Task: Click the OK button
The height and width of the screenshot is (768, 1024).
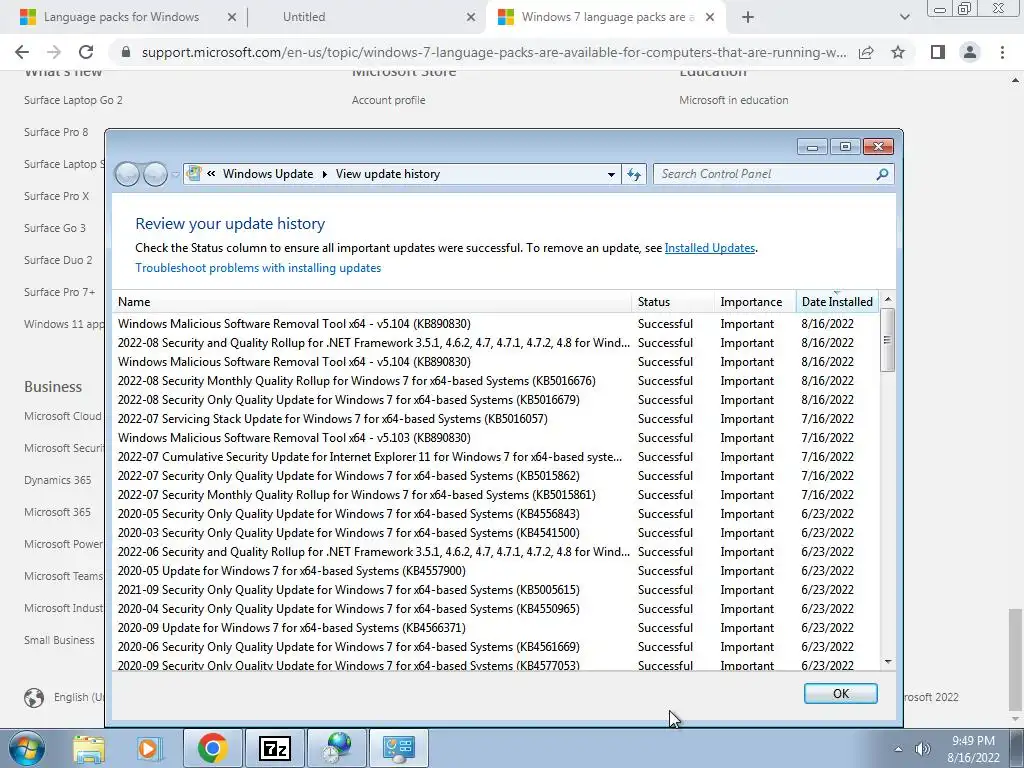Action: tap(840, 694)
